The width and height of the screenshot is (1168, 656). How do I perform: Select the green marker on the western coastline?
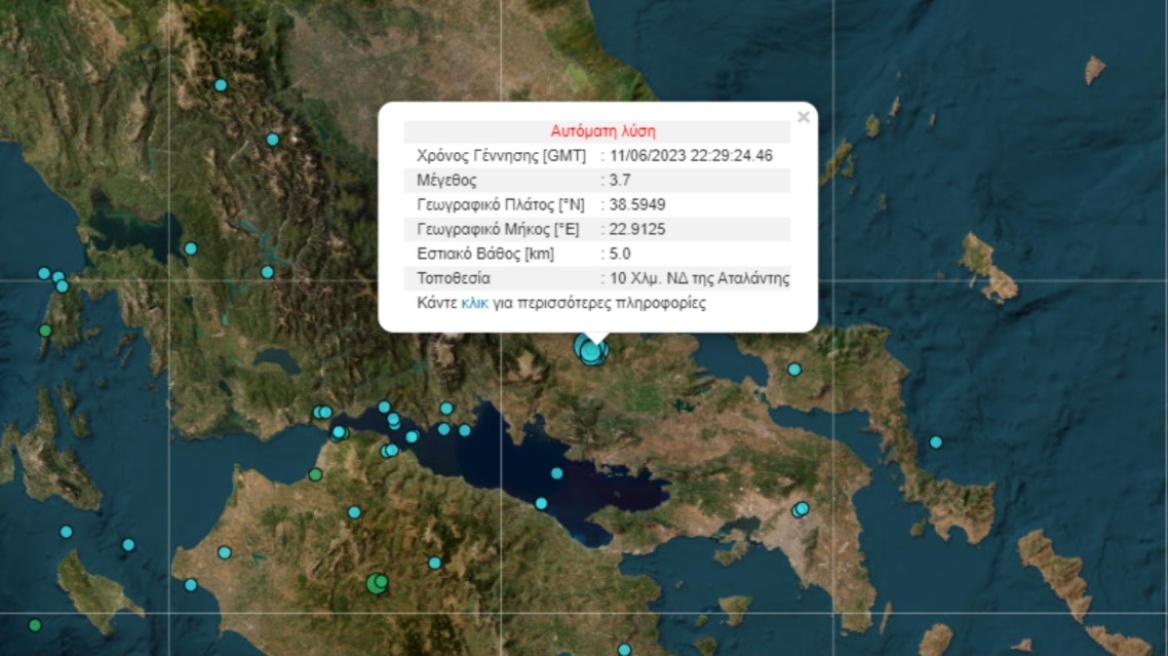[44, 329]
